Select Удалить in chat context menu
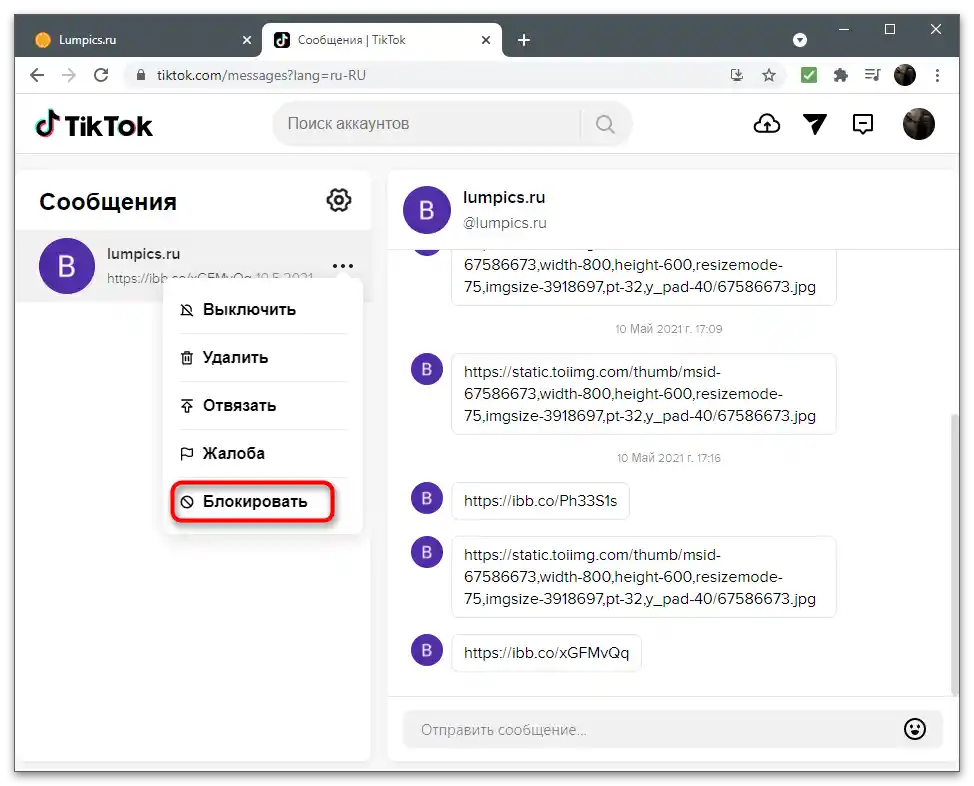This screenshot has width=974, height=786. 263,357
